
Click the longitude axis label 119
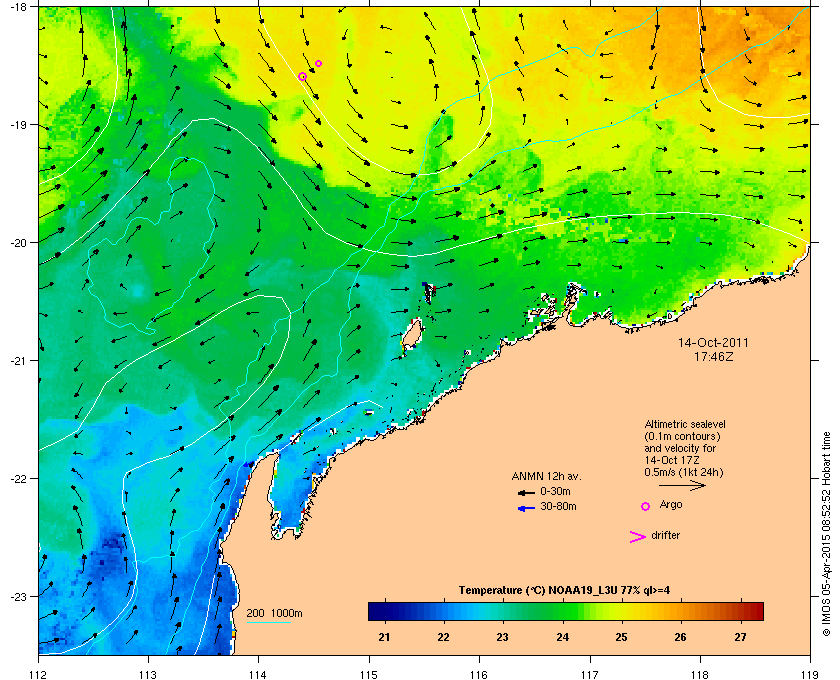coord(810,675)
